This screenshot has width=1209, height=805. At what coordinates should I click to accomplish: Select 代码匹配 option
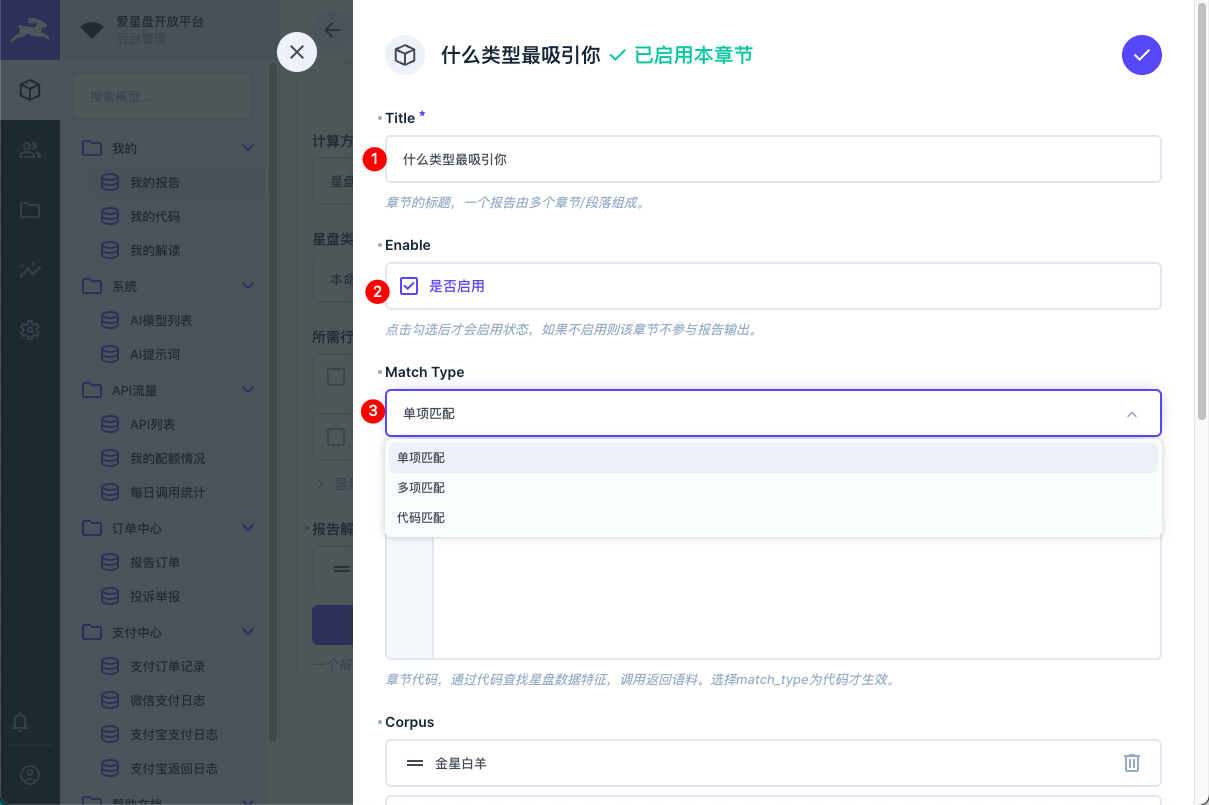pos(421,518)
